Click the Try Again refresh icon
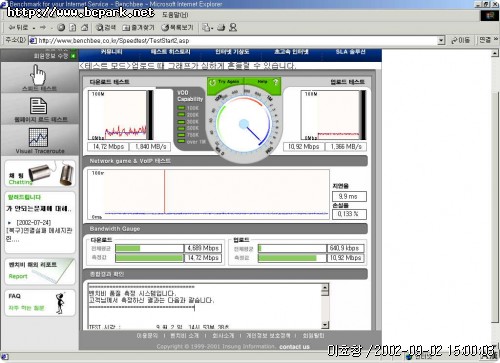Viewport: 500px width, 363px height. (x=212, y=82)
